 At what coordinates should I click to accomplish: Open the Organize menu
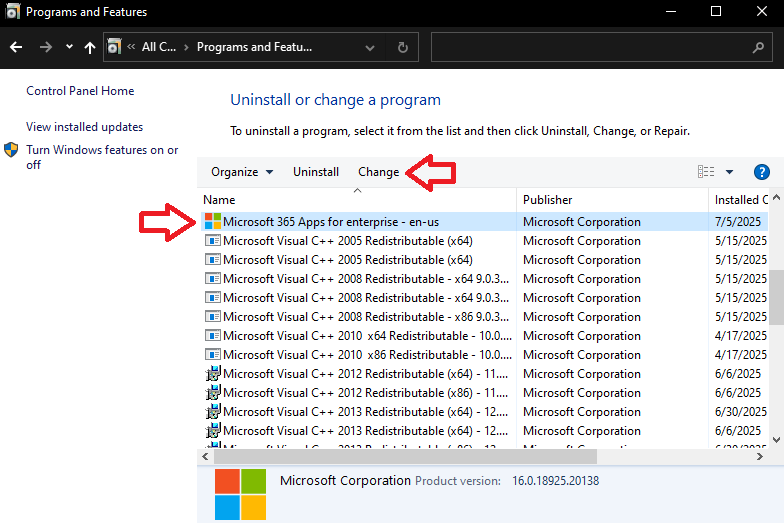(242, 172)
